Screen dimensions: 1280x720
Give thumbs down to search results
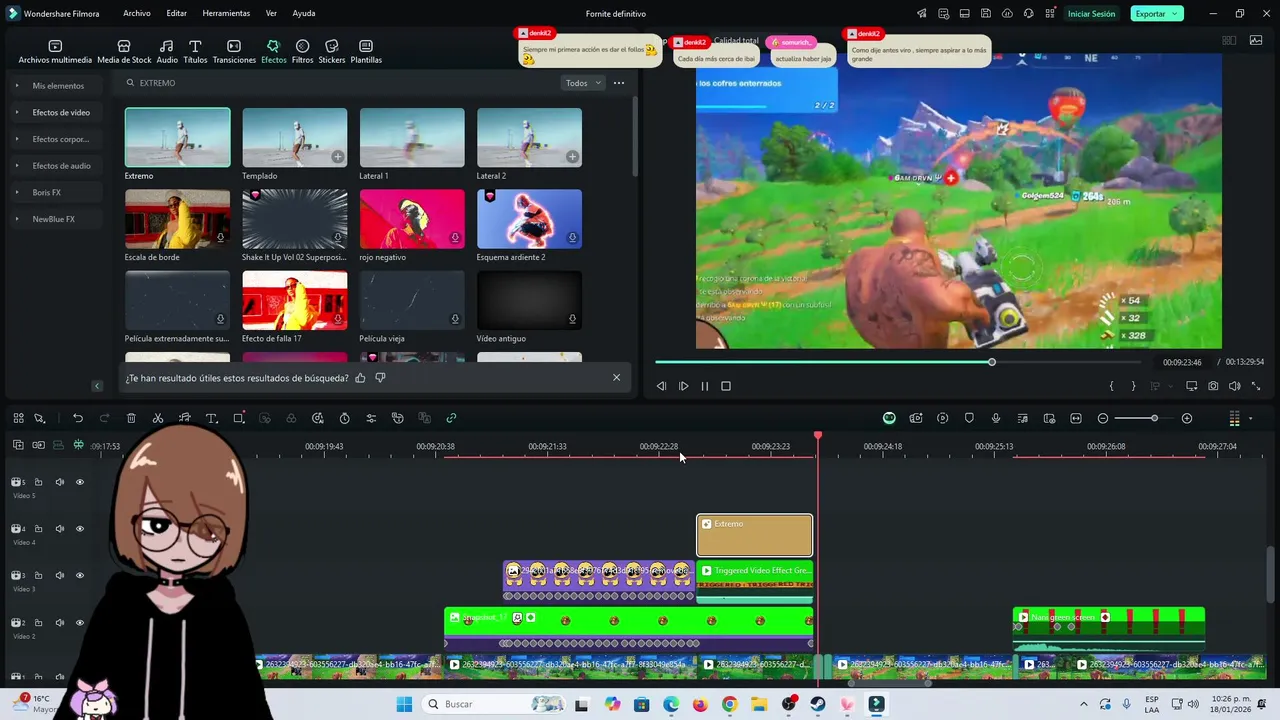tap(380, 378)
